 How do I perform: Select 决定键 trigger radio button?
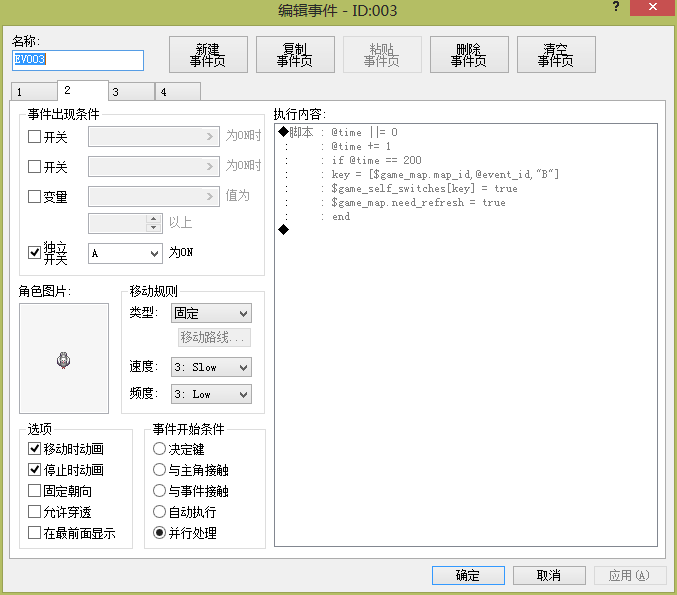159,449
